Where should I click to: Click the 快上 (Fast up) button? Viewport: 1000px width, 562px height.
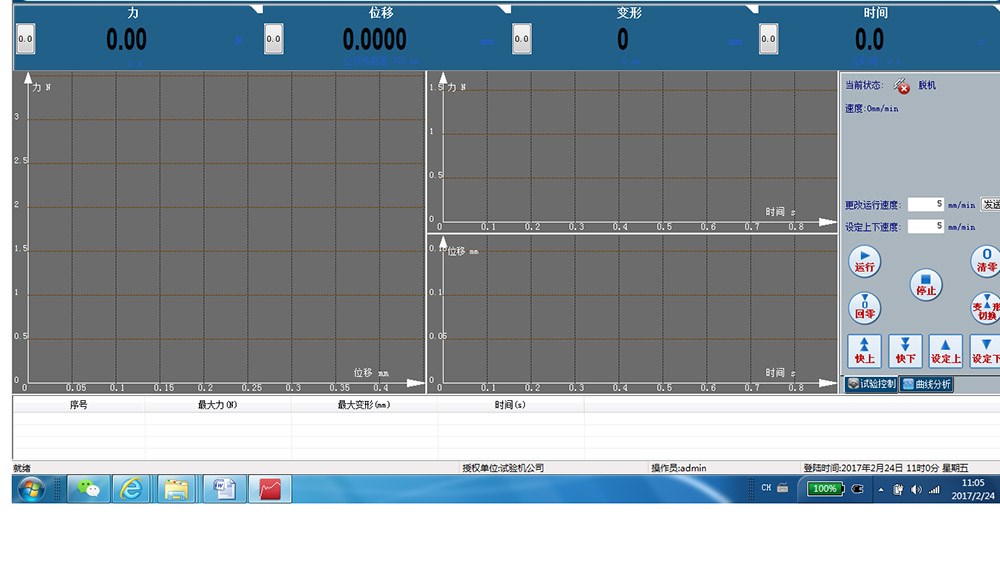pyautogui.click(x=864, y=351)
